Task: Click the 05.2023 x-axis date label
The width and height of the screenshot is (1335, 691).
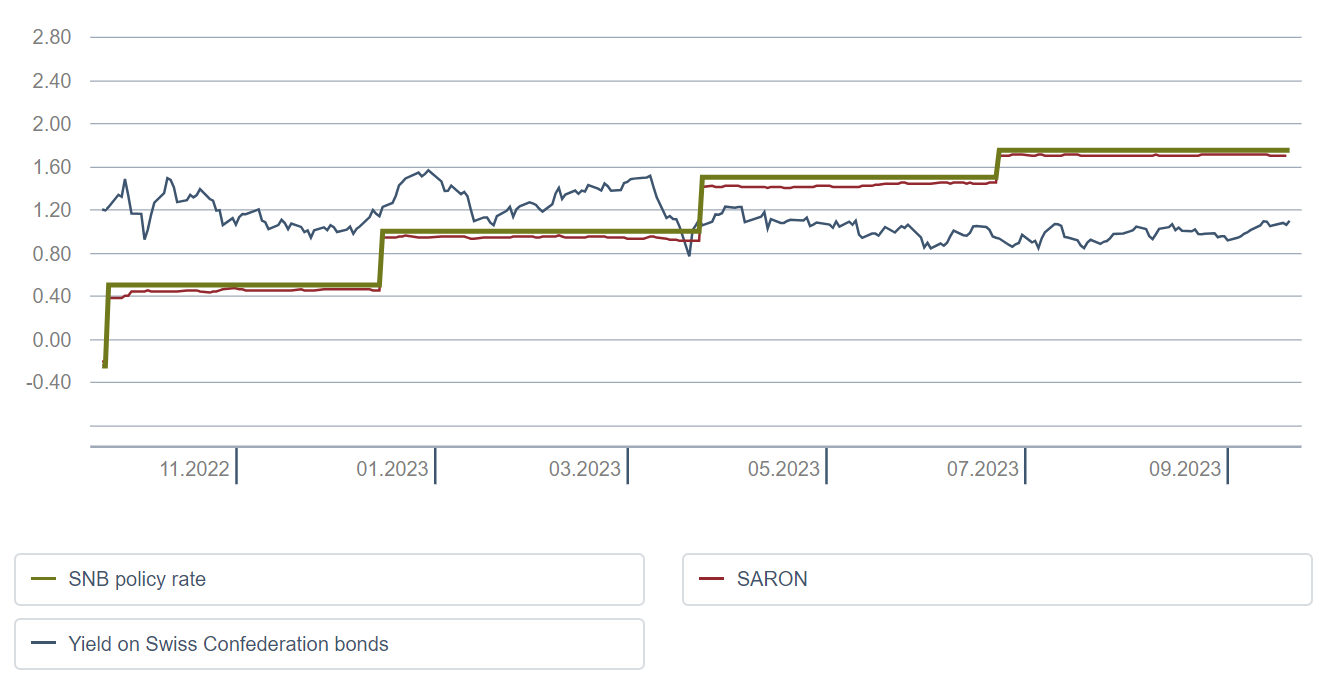Action: [x=784, y=468]
